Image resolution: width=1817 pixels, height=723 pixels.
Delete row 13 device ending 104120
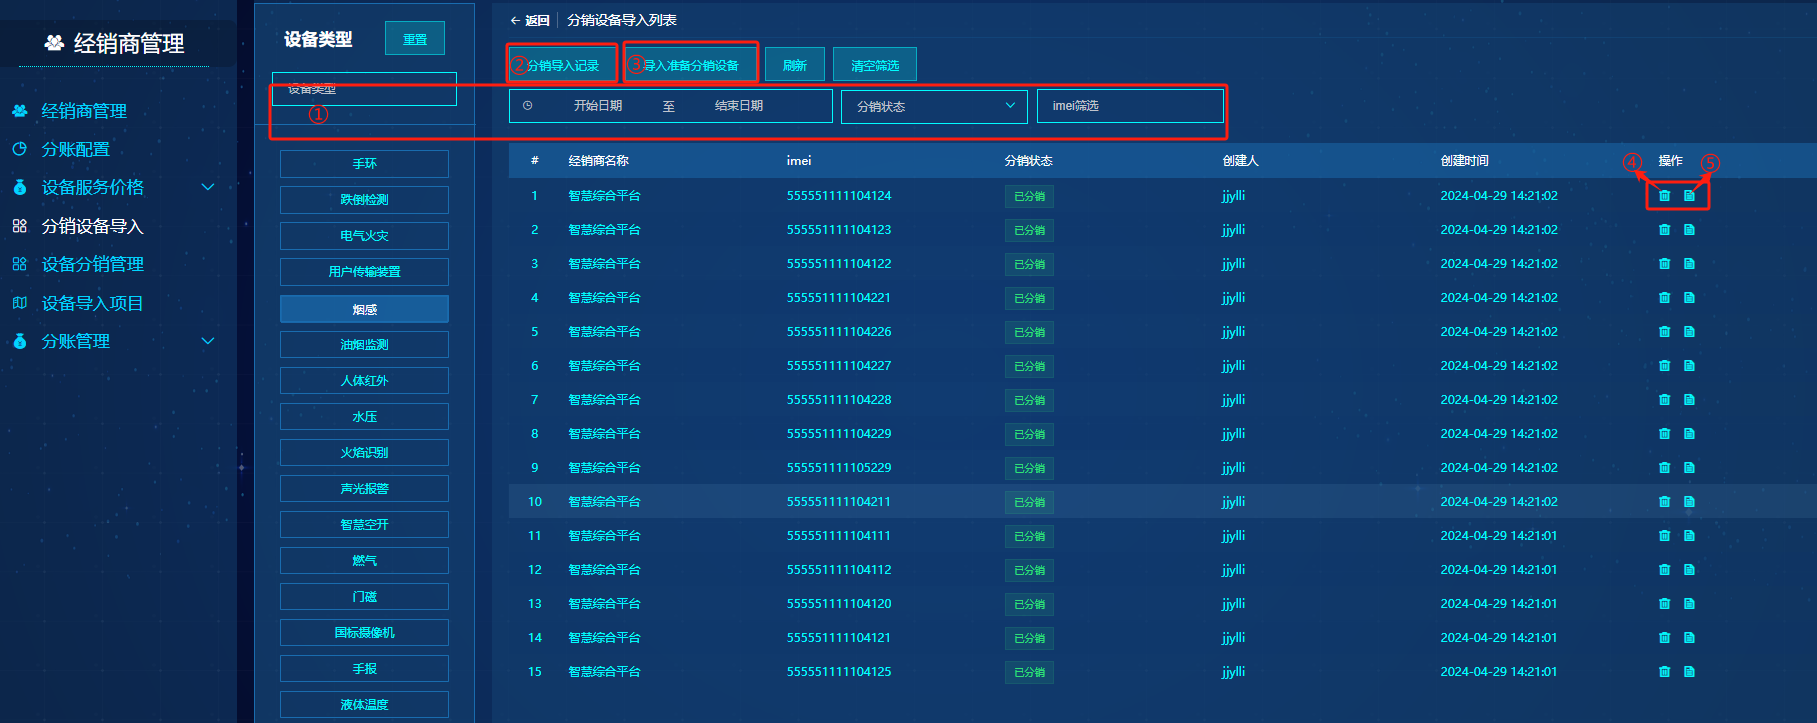[x=1664, y=604]
